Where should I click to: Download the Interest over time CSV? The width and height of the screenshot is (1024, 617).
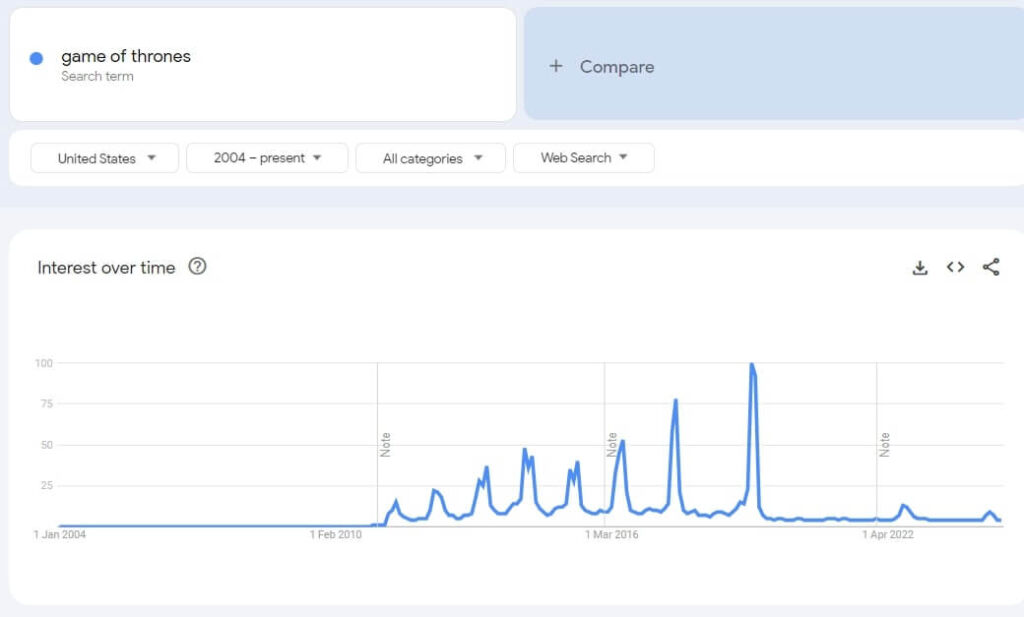[x=920, y=268]
